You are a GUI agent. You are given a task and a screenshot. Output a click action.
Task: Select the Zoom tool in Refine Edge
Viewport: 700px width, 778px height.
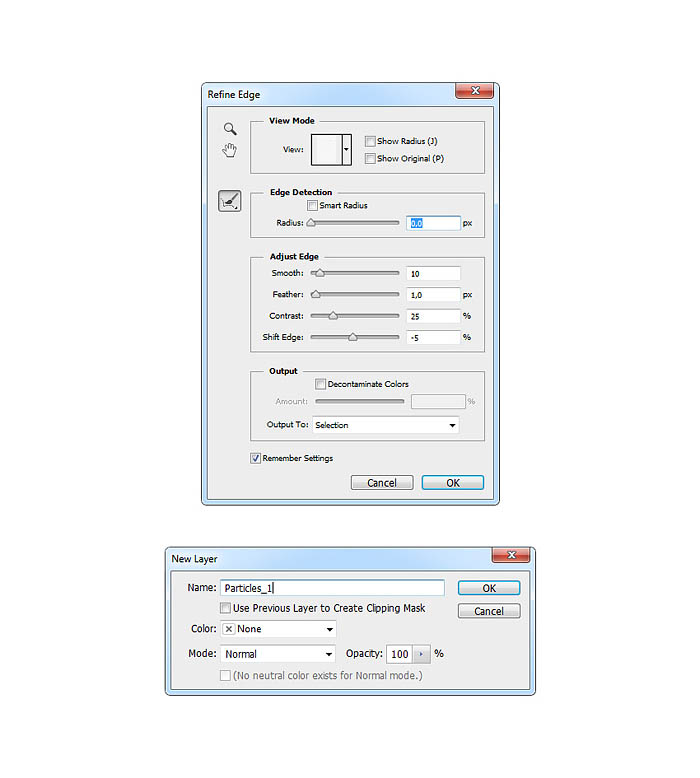(230, 129)
